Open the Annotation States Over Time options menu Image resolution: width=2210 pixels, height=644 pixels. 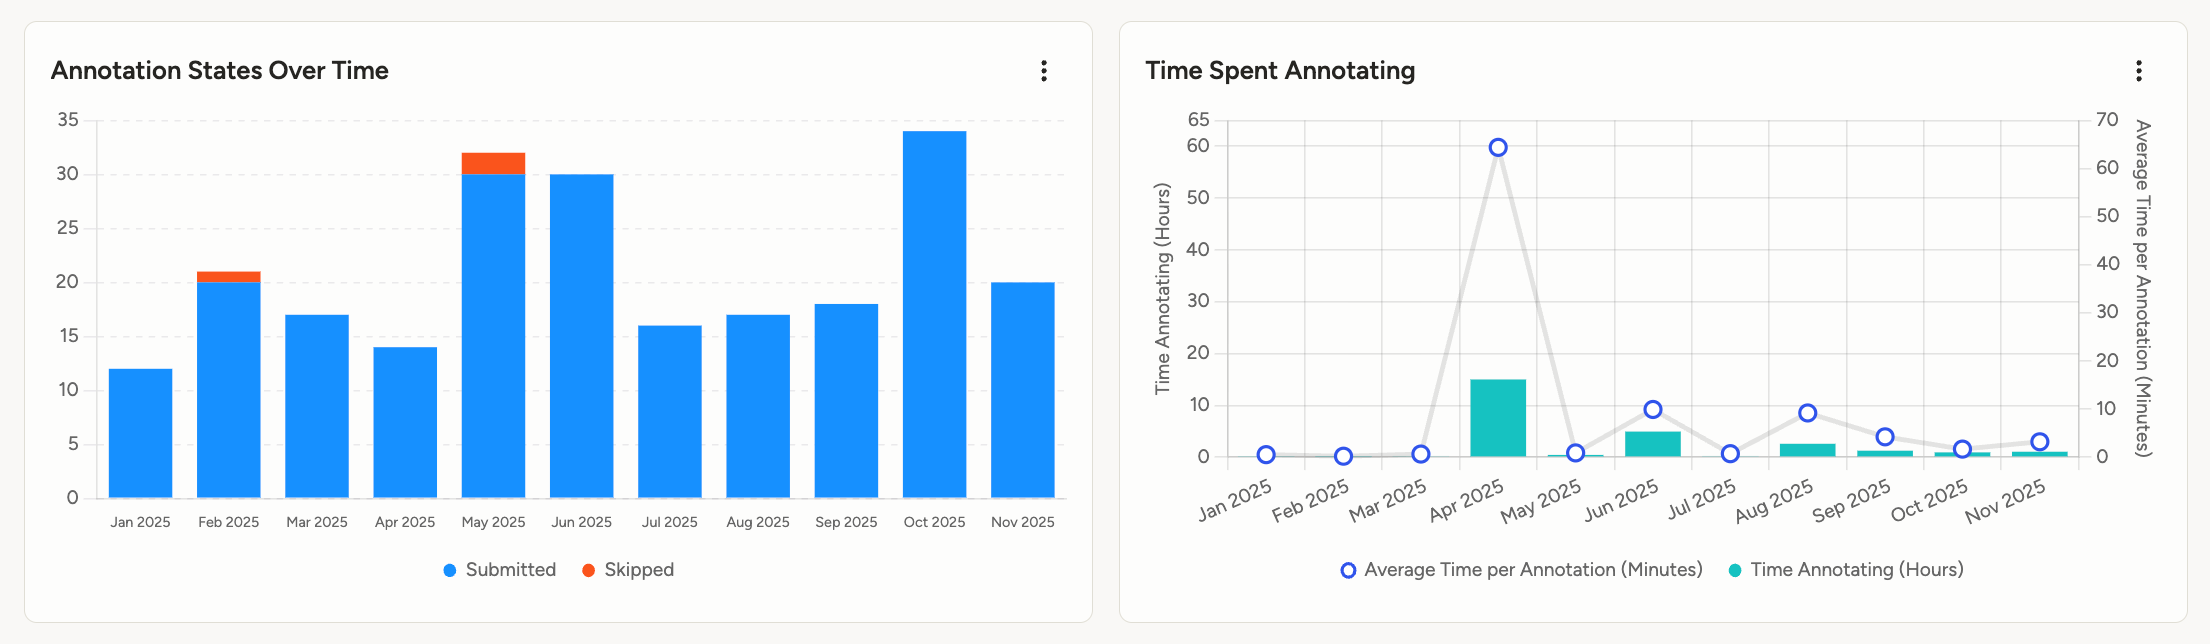pos(1045,71)
